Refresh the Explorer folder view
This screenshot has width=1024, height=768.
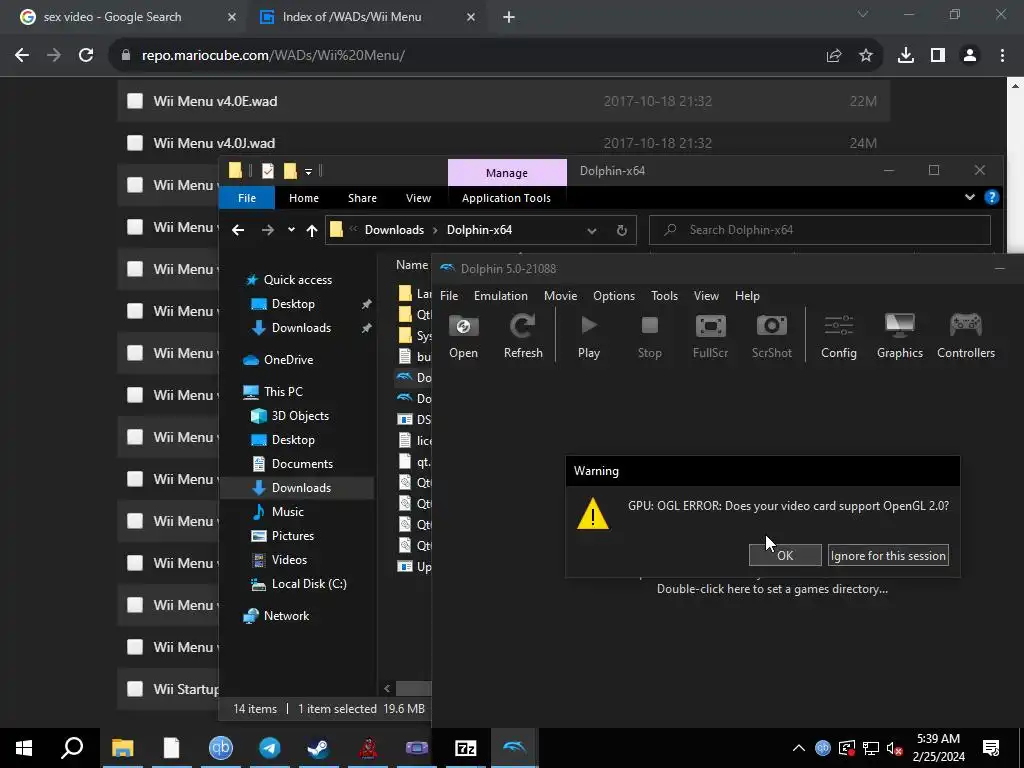(622, 230)
